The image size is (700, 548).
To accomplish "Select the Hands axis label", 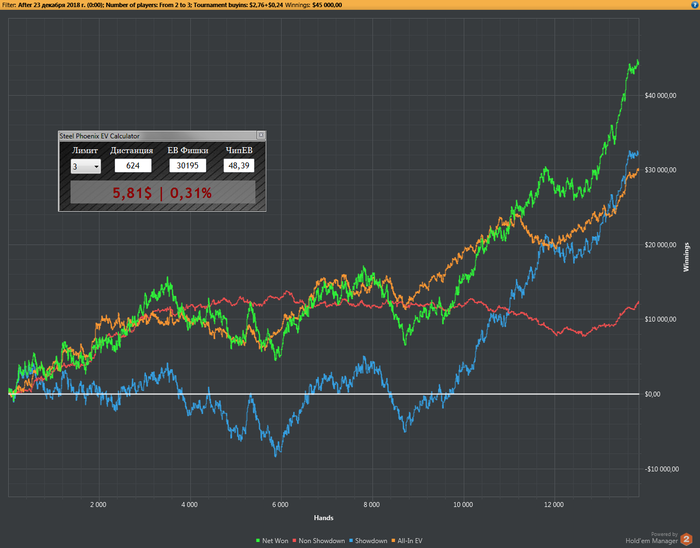I will coord(323,518).
